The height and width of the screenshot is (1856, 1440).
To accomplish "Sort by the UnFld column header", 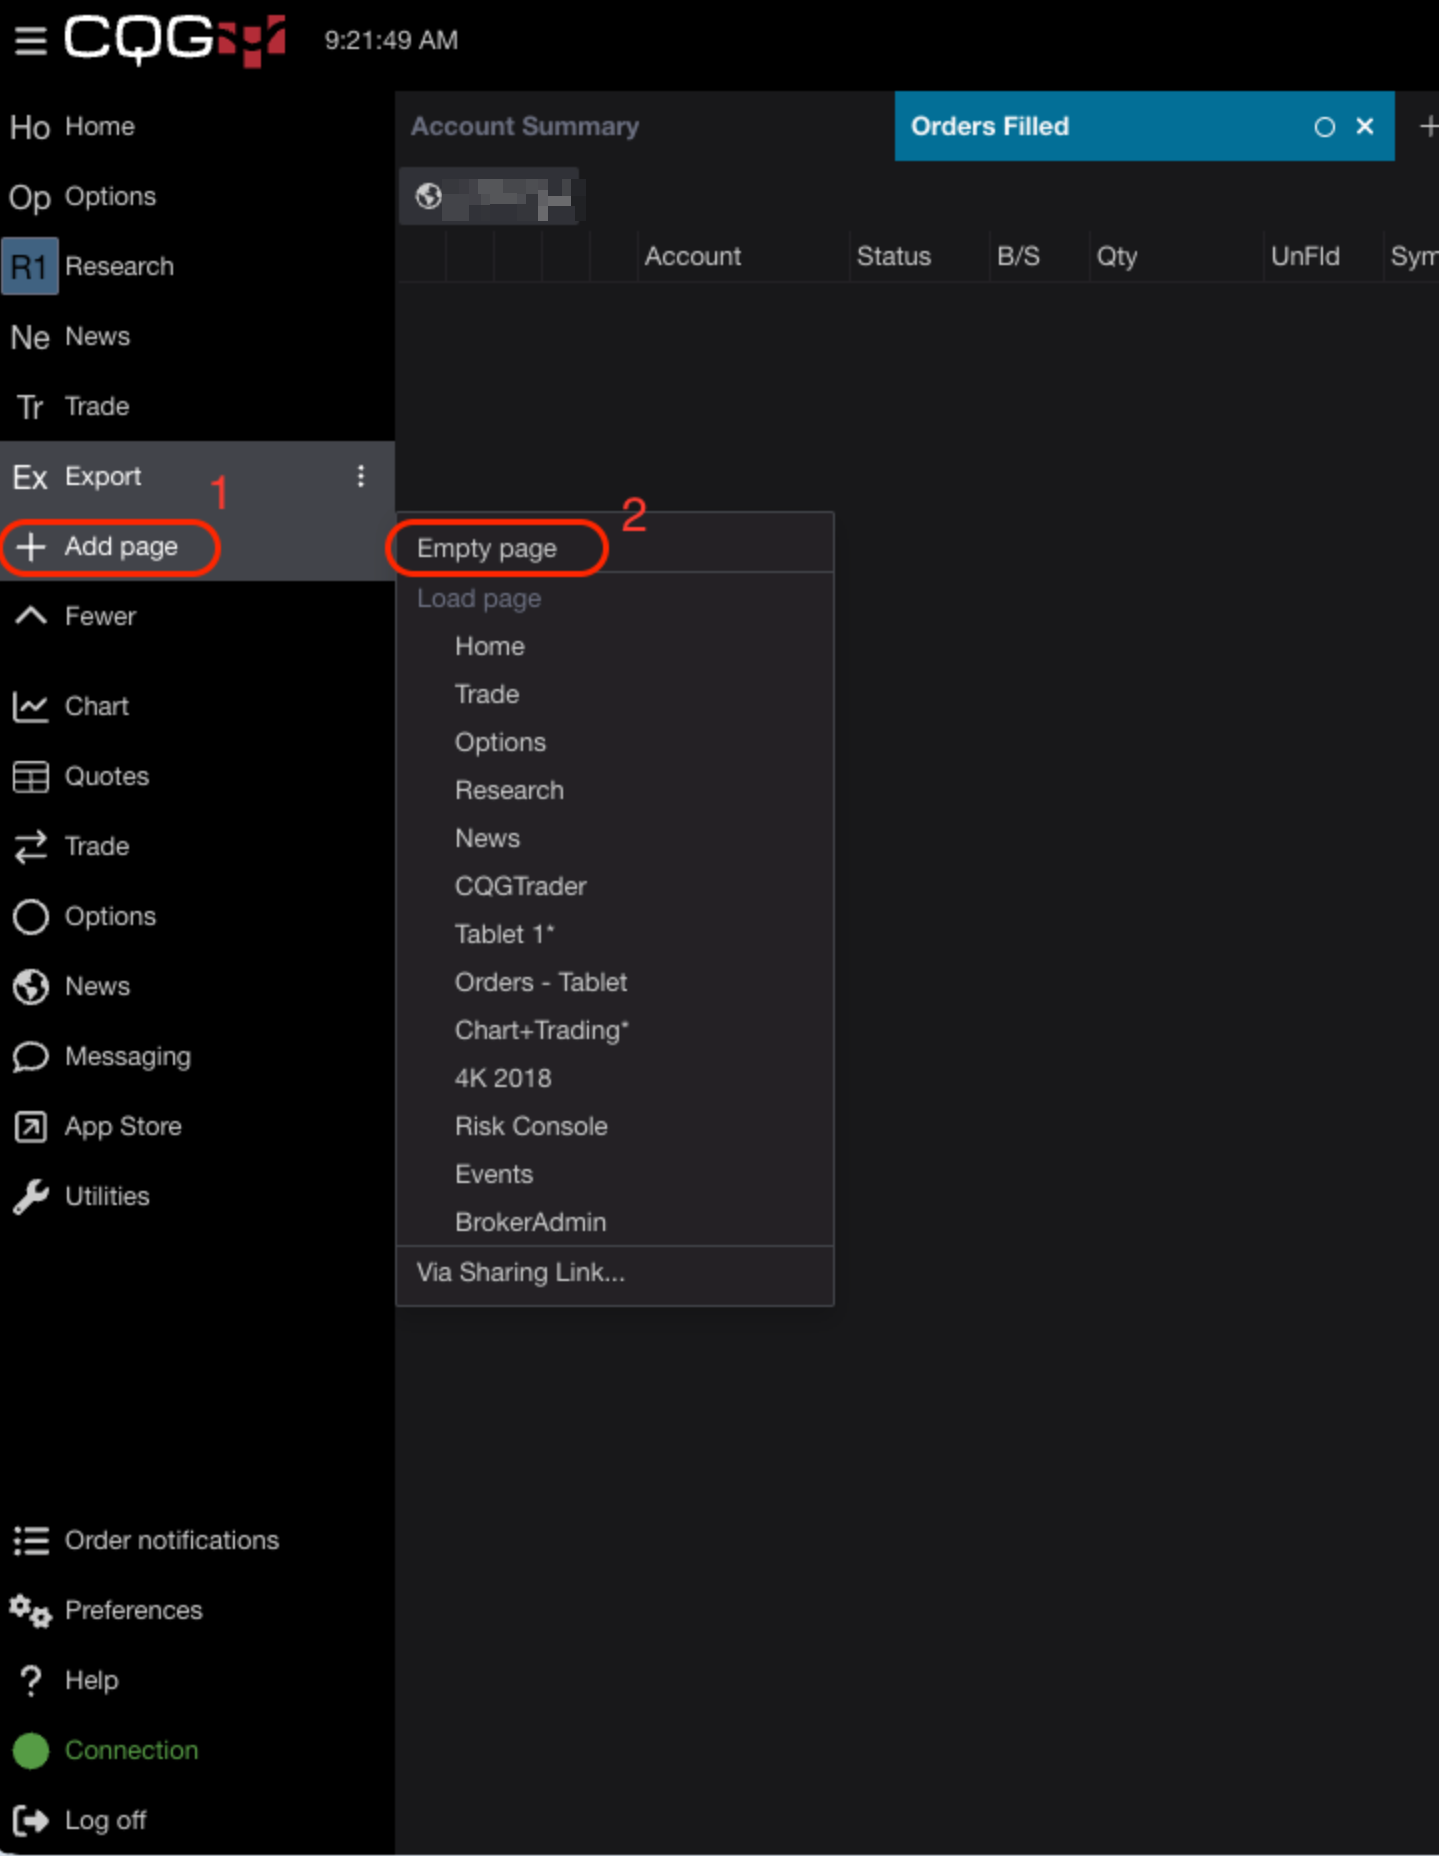I will [x=1305, y=257].
